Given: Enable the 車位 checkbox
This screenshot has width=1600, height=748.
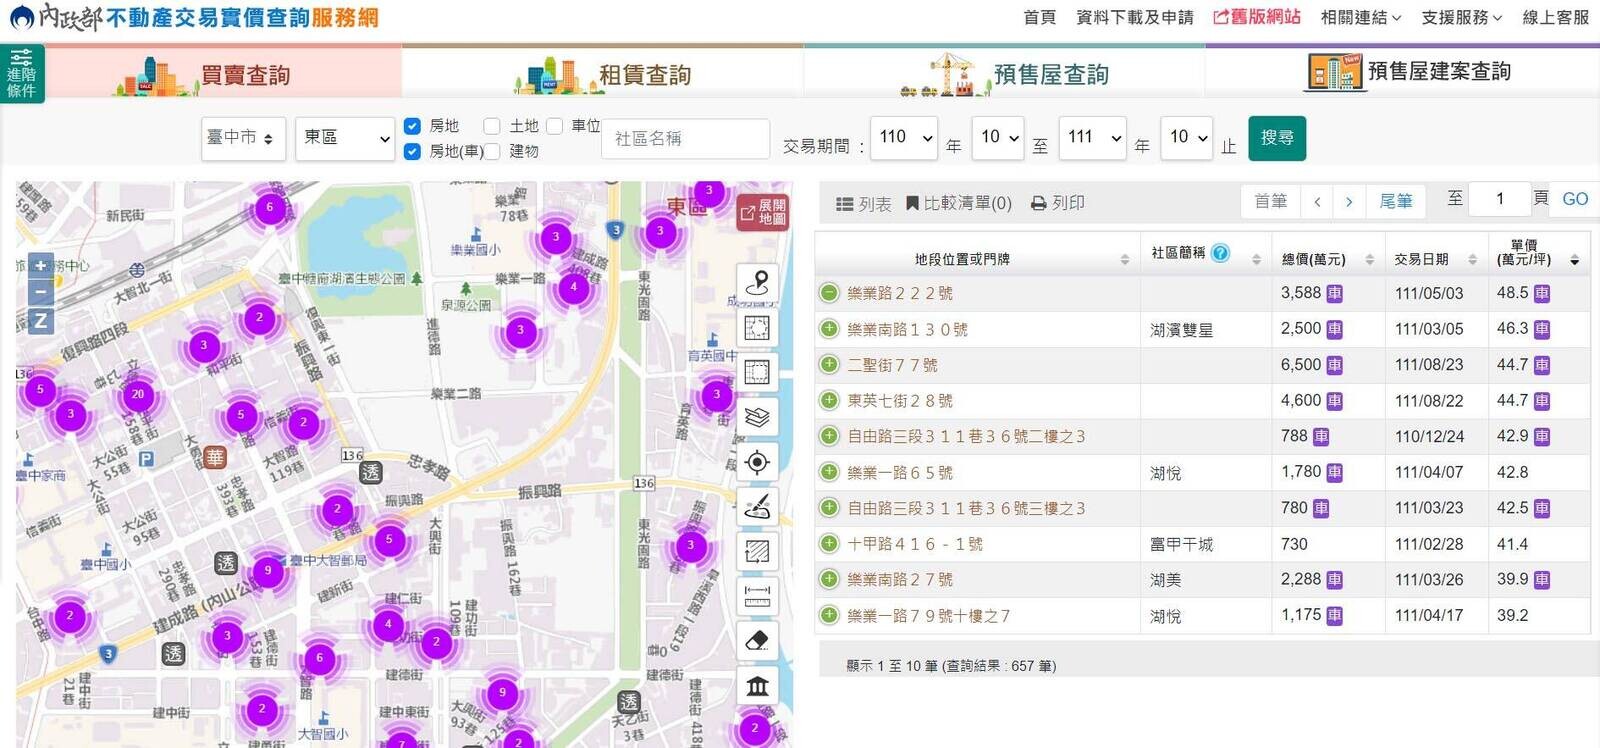Looking at the screenshot, I should 554,126.
